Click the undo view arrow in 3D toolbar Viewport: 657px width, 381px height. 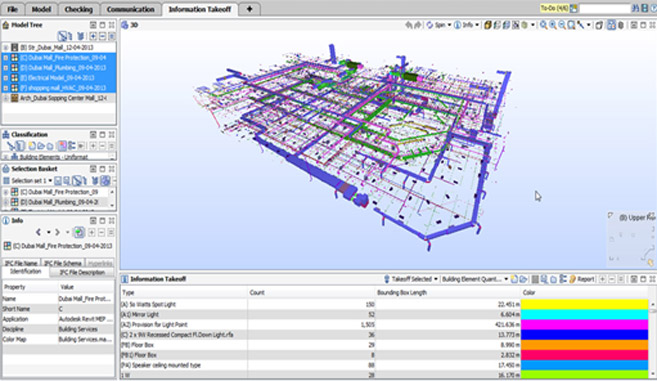point(409,25)
